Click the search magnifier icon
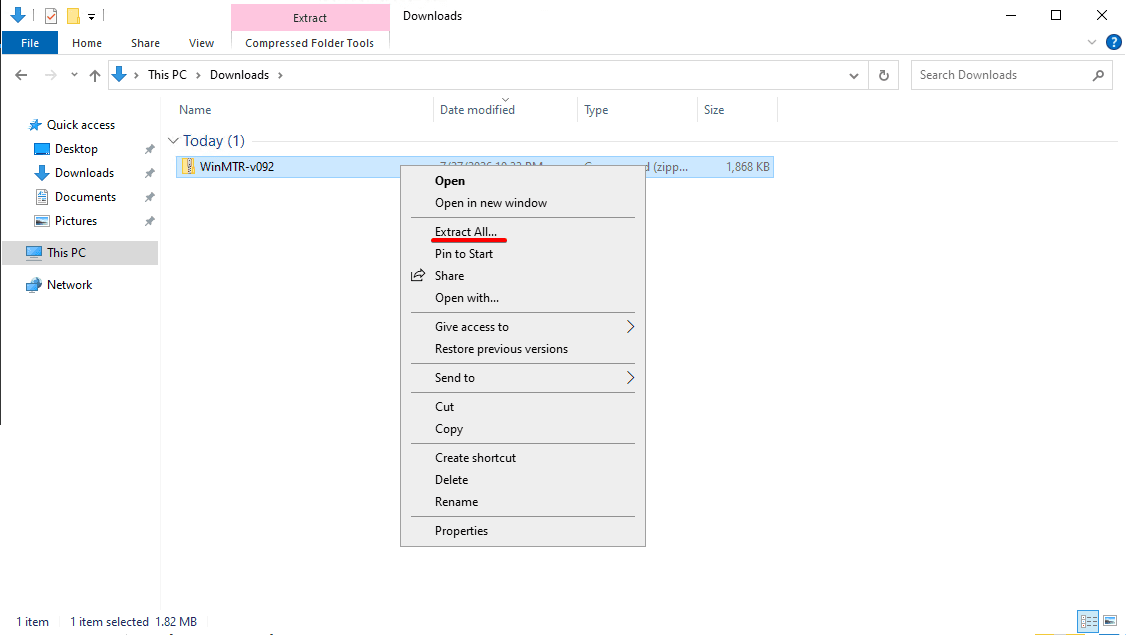This screenshot has height=635, width=1126. (1098, 75)
